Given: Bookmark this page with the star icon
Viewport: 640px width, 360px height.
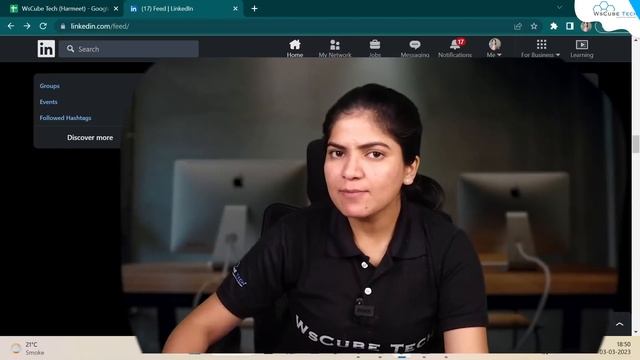Looking at the screenshot, I should [534, 26].
